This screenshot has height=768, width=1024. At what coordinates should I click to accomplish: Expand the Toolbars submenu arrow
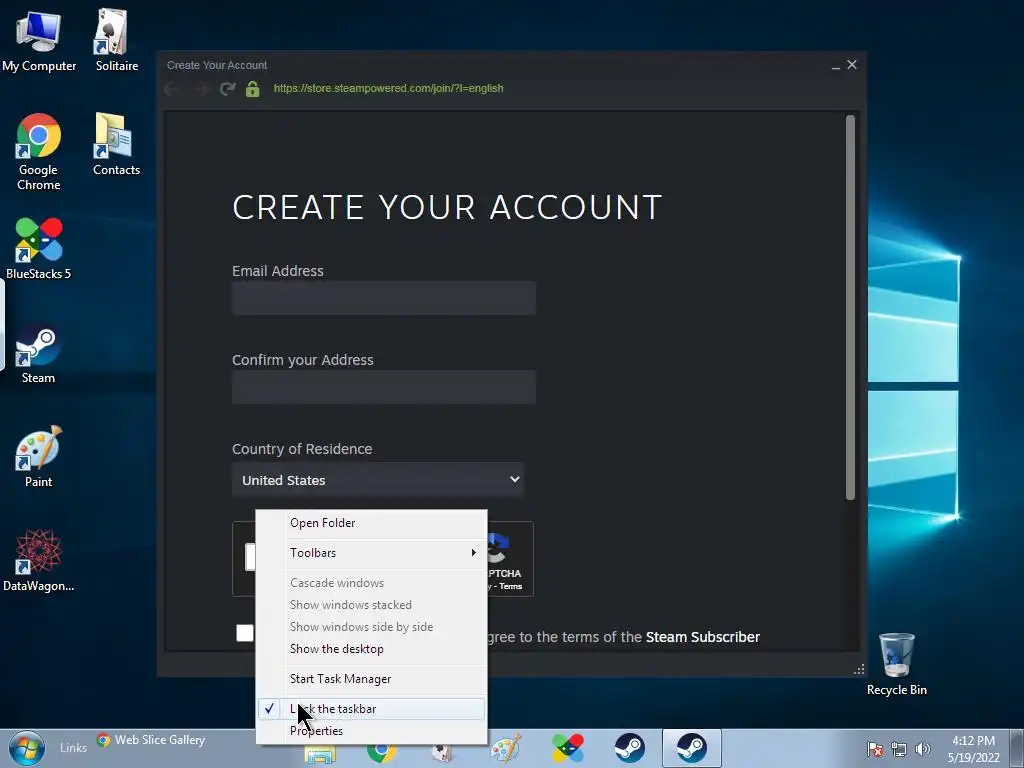(473, 552)
